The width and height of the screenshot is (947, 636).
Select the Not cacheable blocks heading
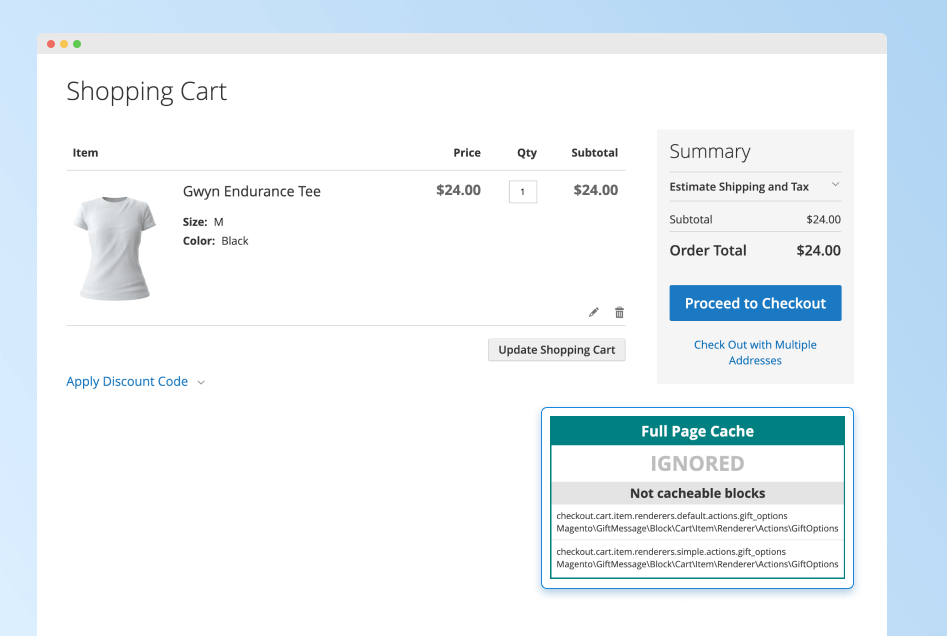point(697,493)
